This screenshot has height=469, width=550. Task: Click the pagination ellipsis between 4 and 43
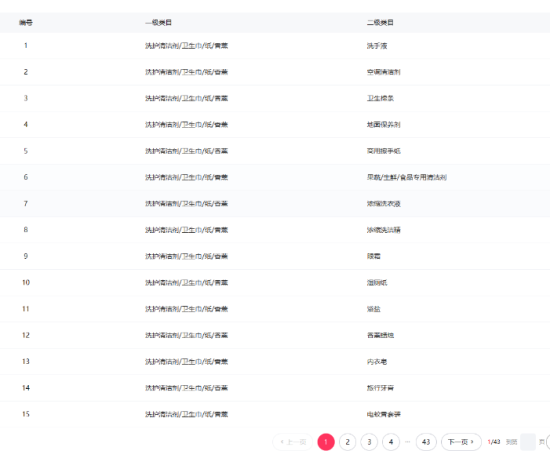408,442
